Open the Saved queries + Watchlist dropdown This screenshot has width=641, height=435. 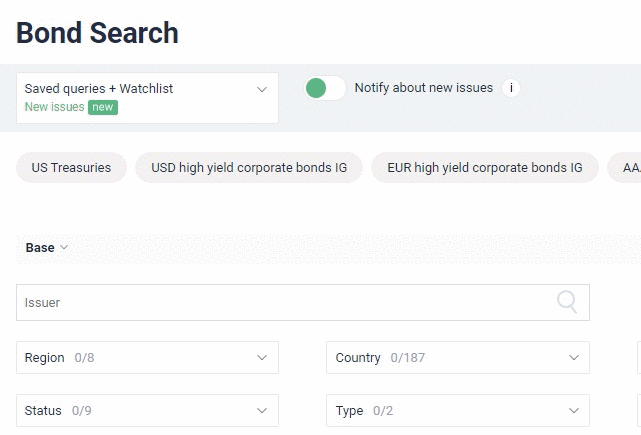(147, 89)
